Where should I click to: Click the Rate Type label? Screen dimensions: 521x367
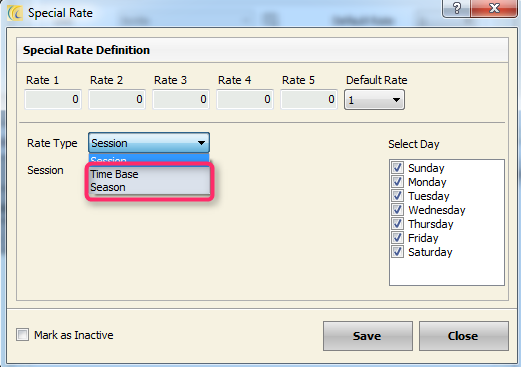(x=52, y=143)
